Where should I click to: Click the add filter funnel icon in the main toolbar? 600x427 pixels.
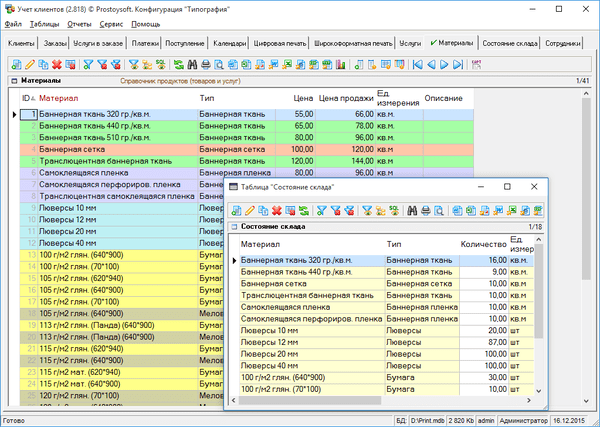(88, 65)
